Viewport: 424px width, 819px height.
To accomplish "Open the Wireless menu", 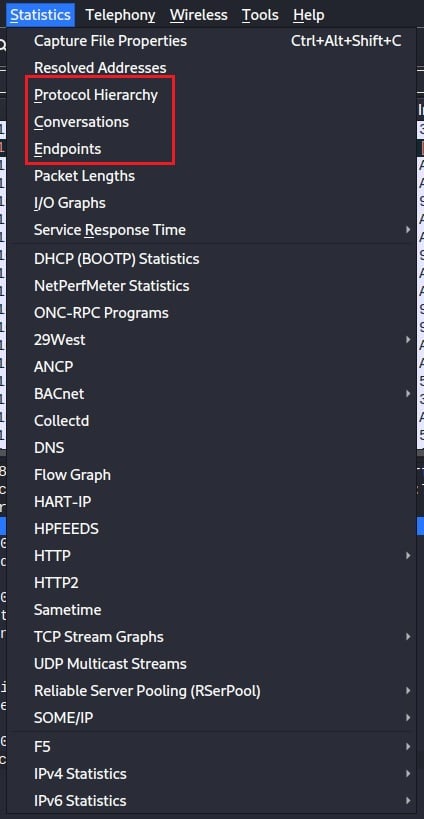I will (198, 15).
